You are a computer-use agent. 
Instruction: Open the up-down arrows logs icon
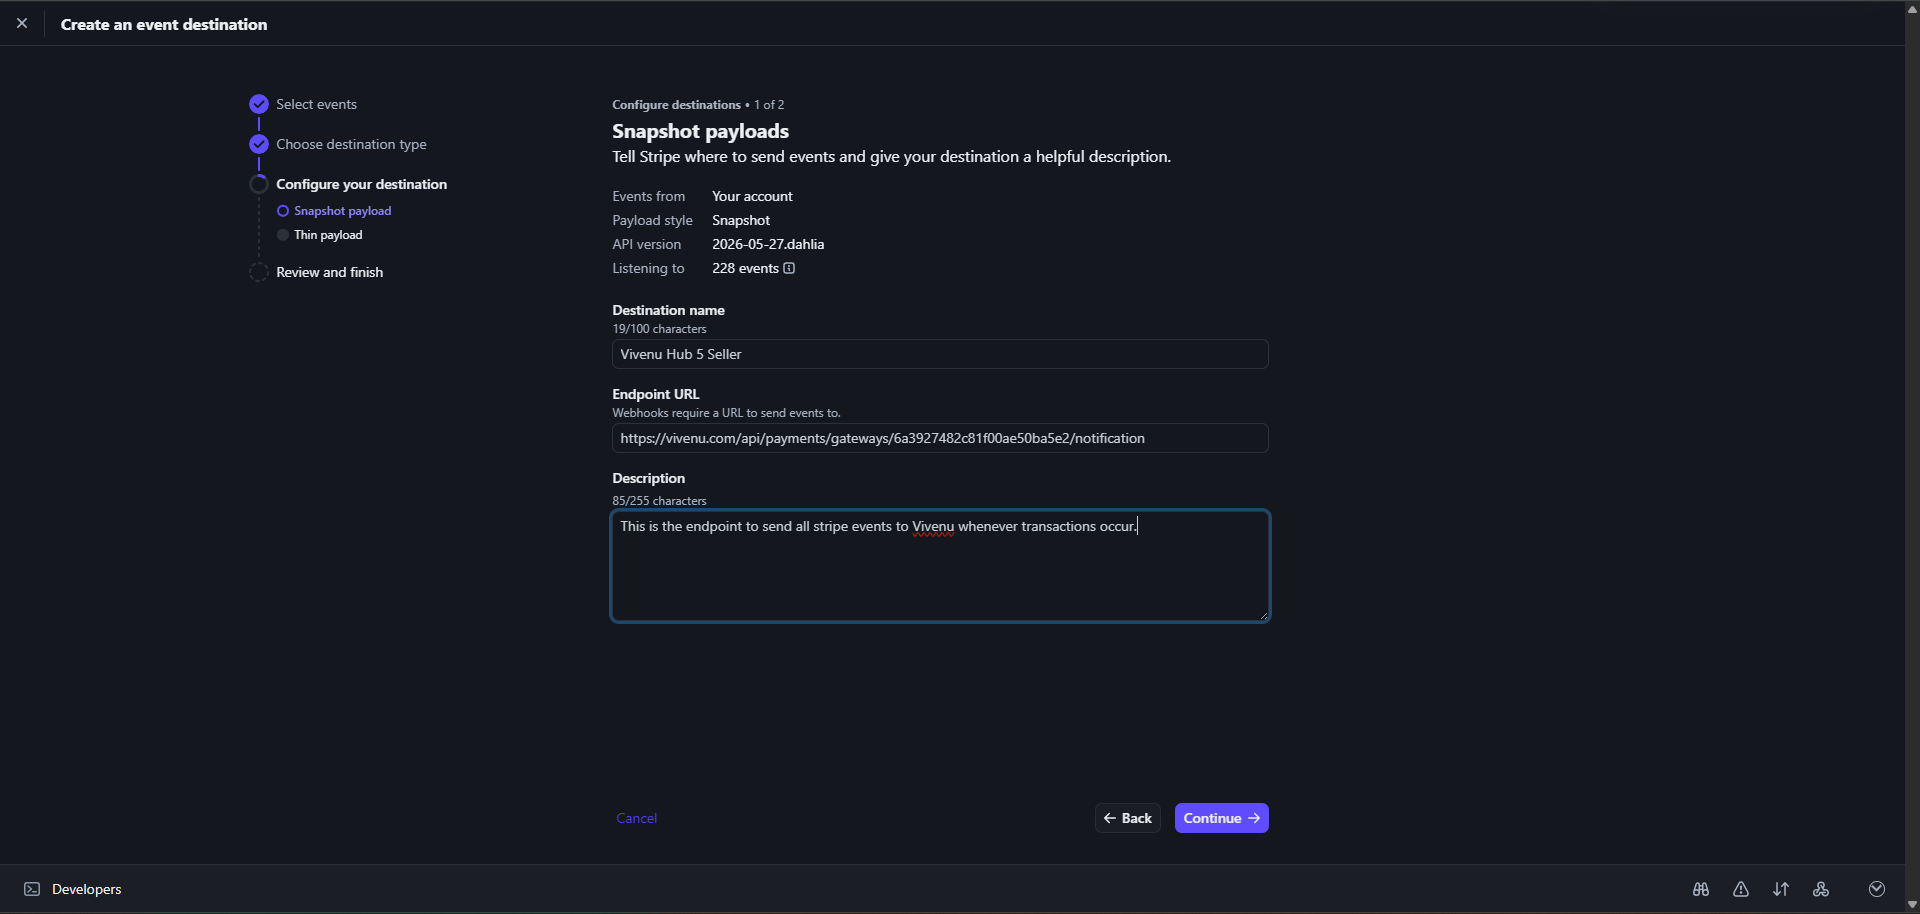[x=1781, y=889]
